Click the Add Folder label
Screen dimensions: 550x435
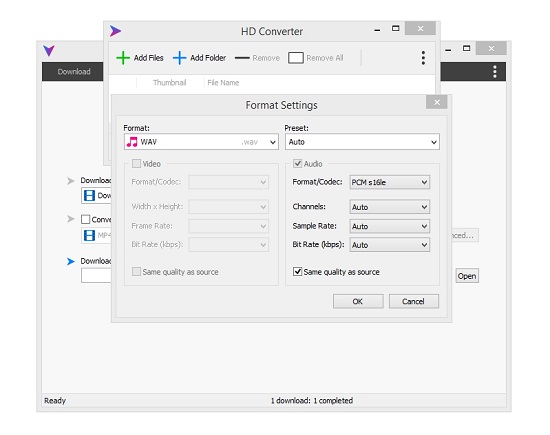pyautogui.click(x=208, y=58)
